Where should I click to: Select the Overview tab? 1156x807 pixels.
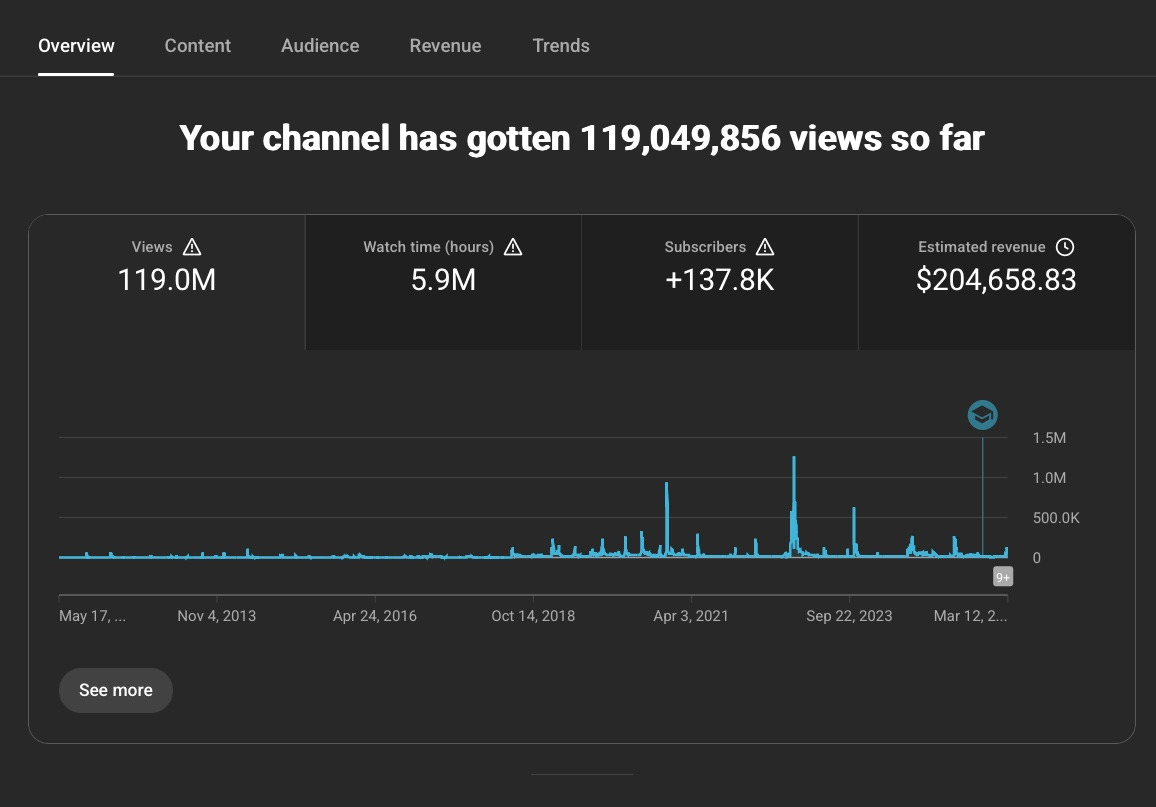coord(76,46)
